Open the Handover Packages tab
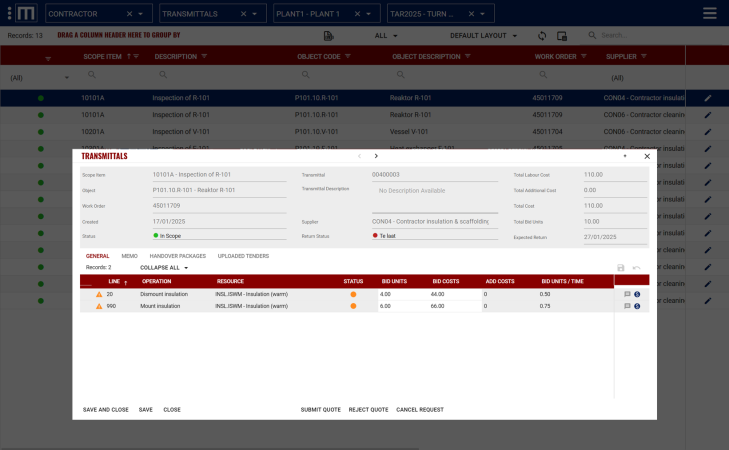729x450 pixels. click(177, 256)
